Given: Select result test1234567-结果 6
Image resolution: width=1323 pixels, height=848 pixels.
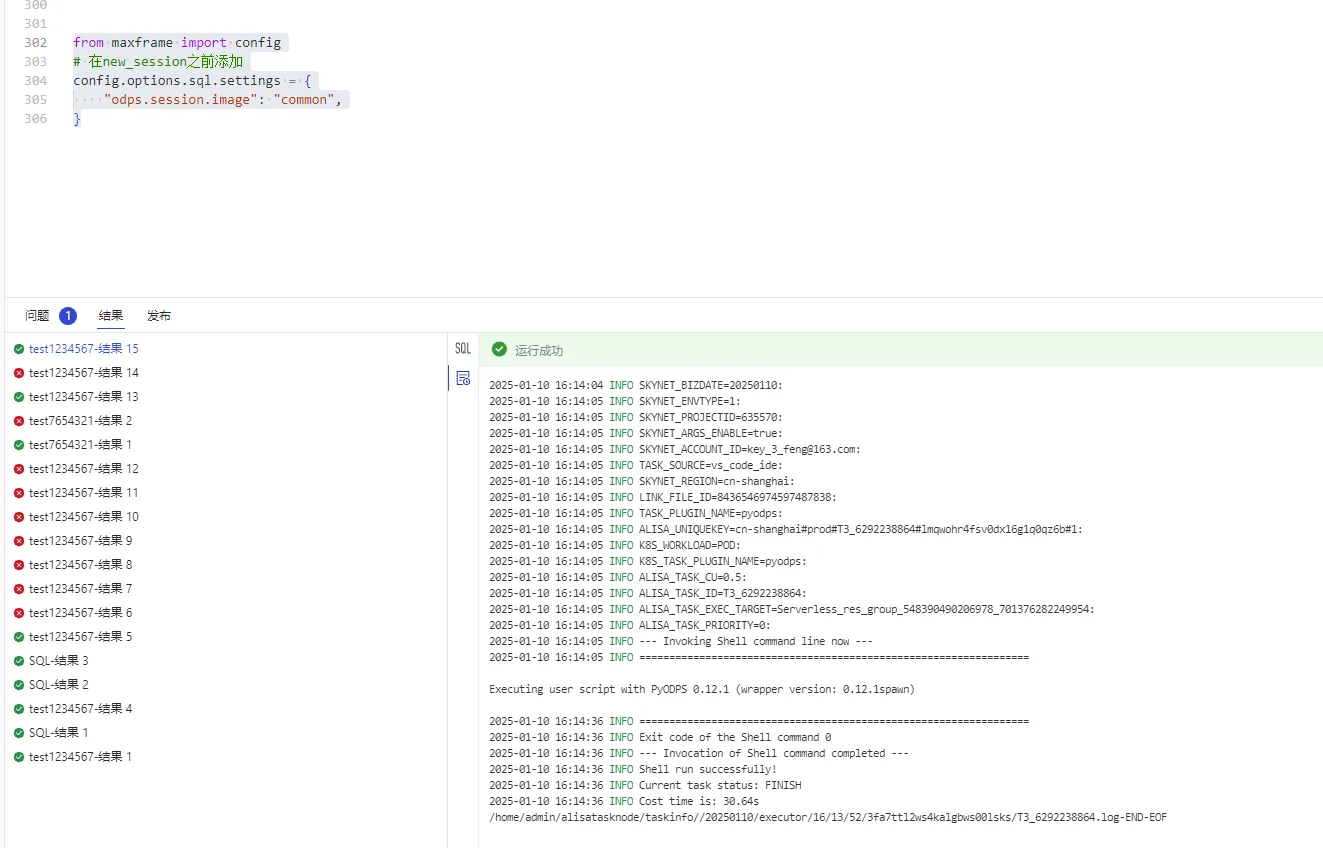Looking at the screenshot, I should click(x=81, y=613).
